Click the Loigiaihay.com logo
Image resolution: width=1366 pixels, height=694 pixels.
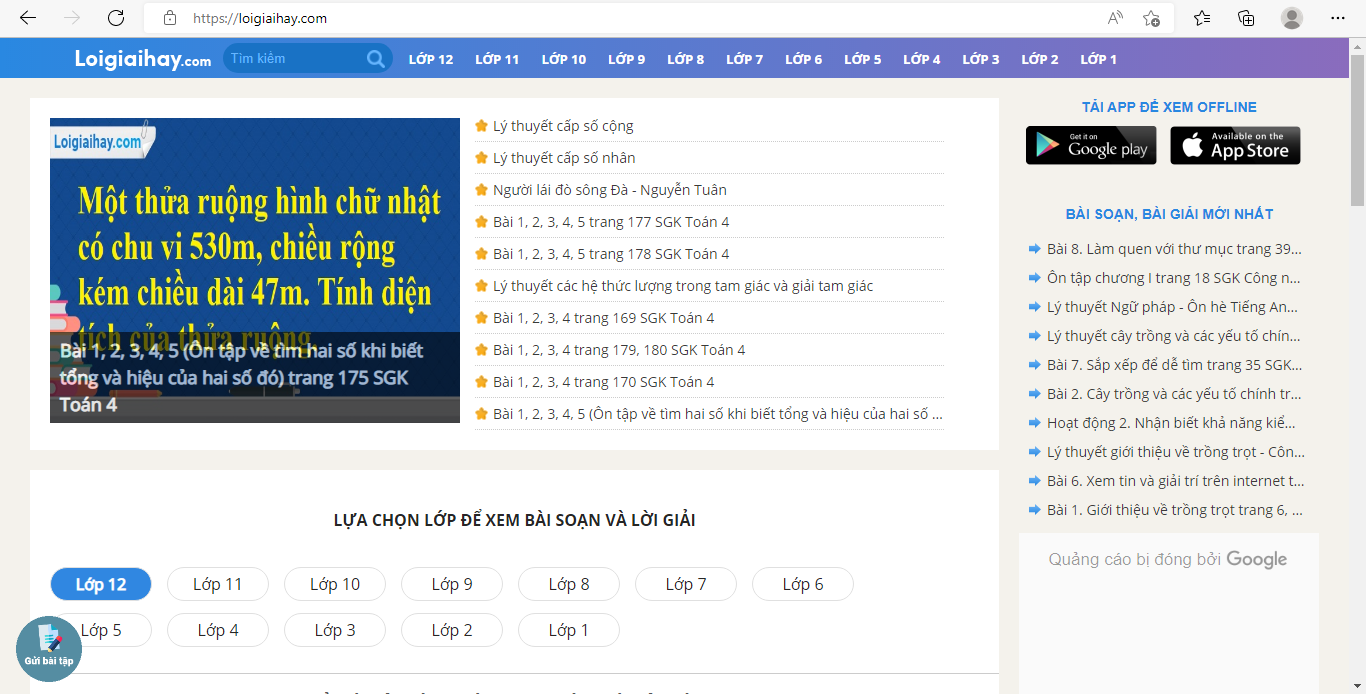pyautogui.click(x=143, y=59)
